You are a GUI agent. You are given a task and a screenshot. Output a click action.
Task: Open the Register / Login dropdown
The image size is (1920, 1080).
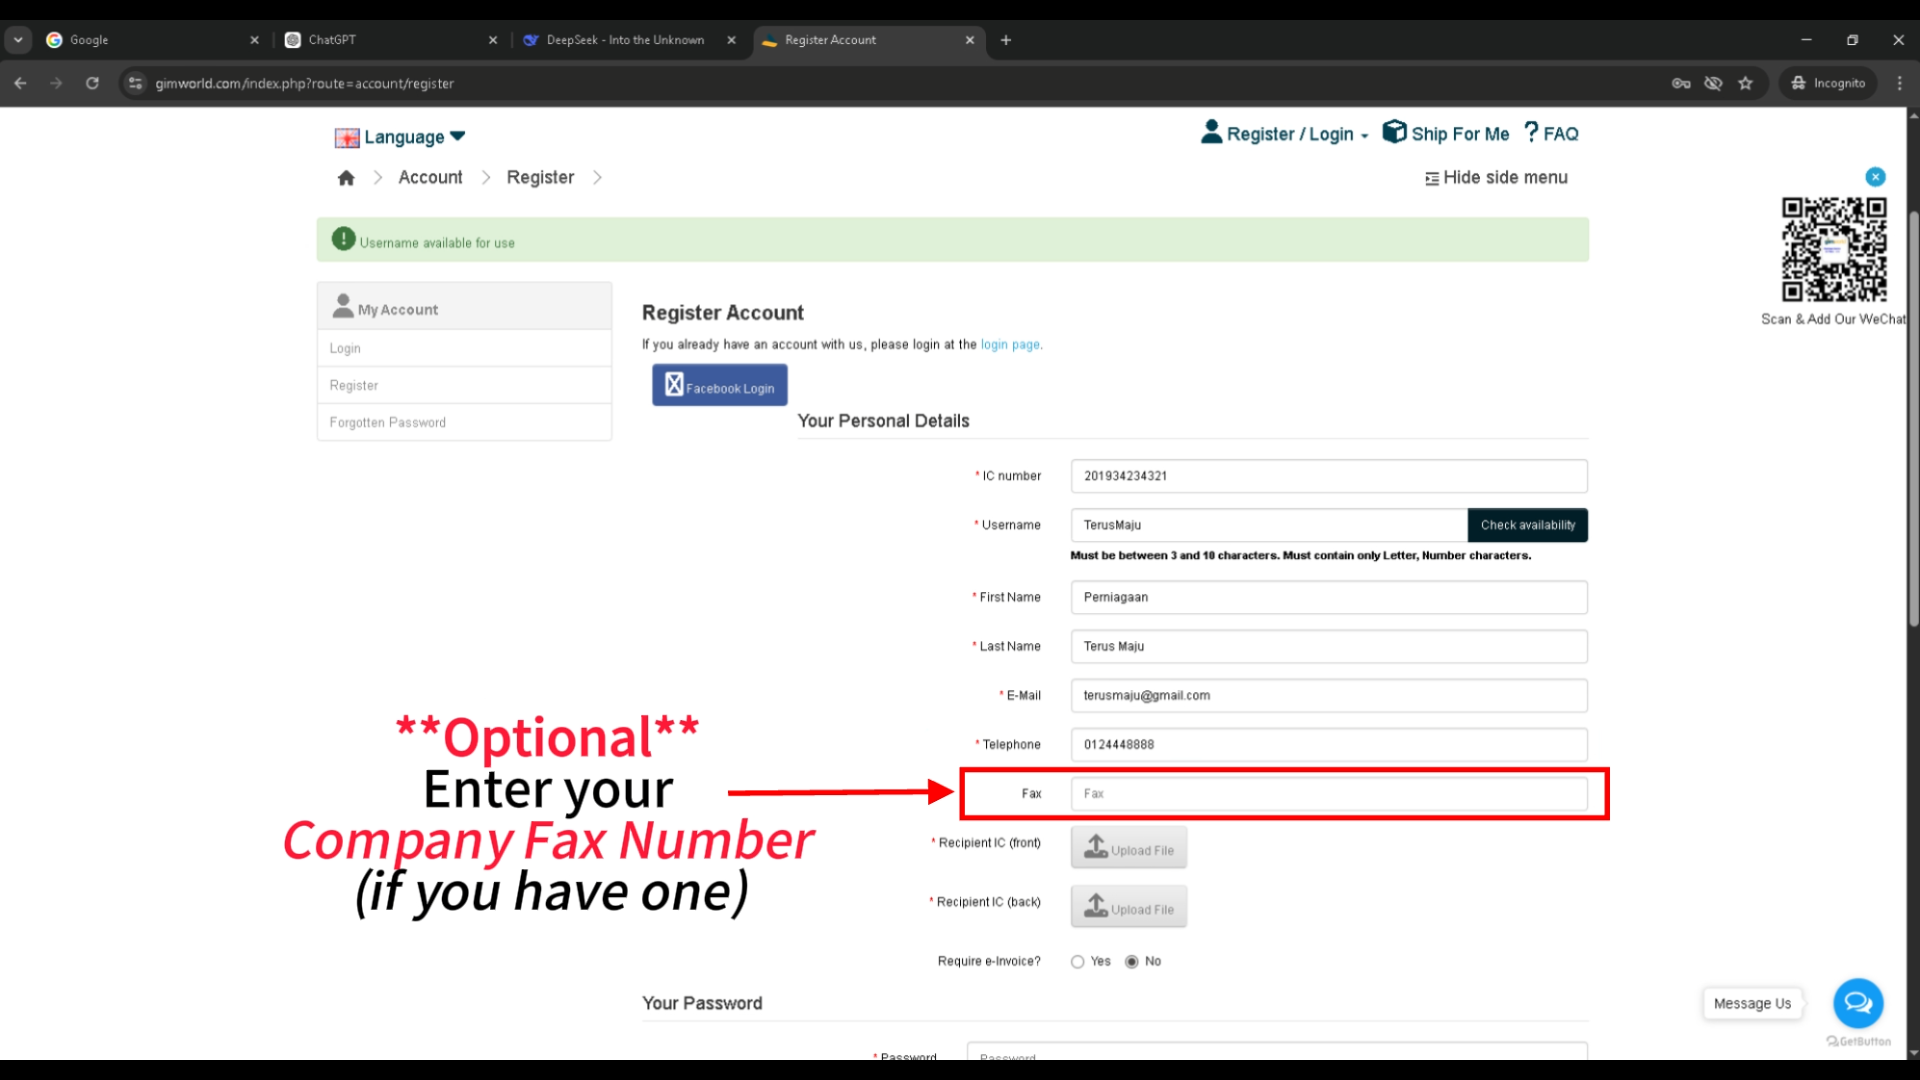pos(1285,134)
